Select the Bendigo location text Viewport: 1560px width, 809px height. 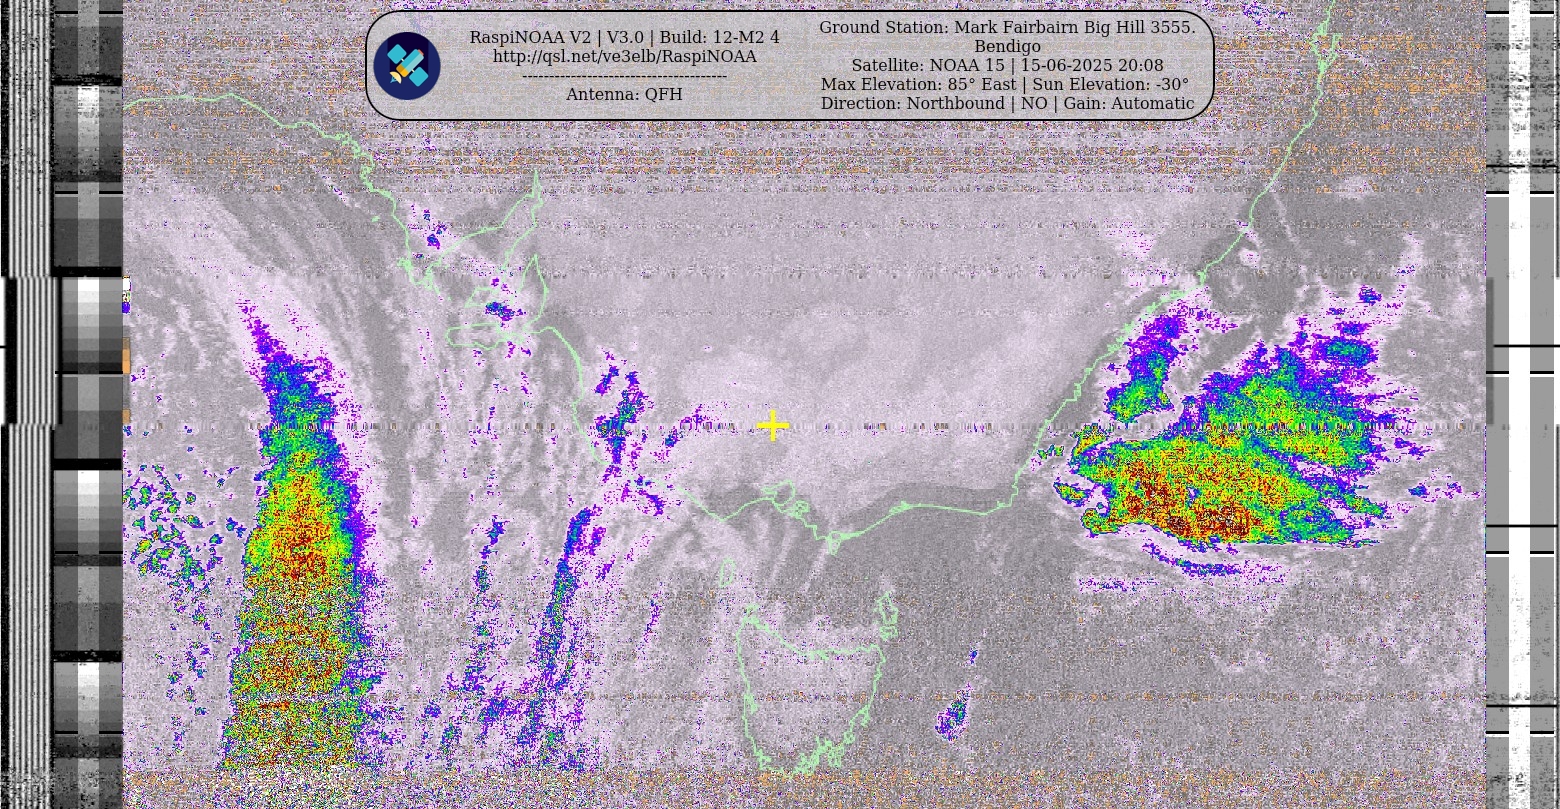pyautogui.click(x=1007, y=46)
